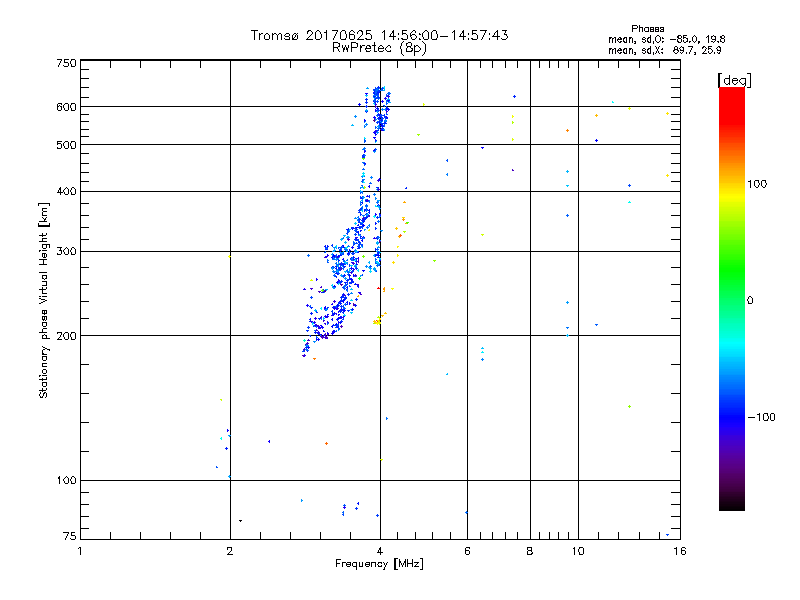Click the 'Phases' header label
Viewport: 800px width, 600px height.
pyautogui.click(x=647, y=29)
